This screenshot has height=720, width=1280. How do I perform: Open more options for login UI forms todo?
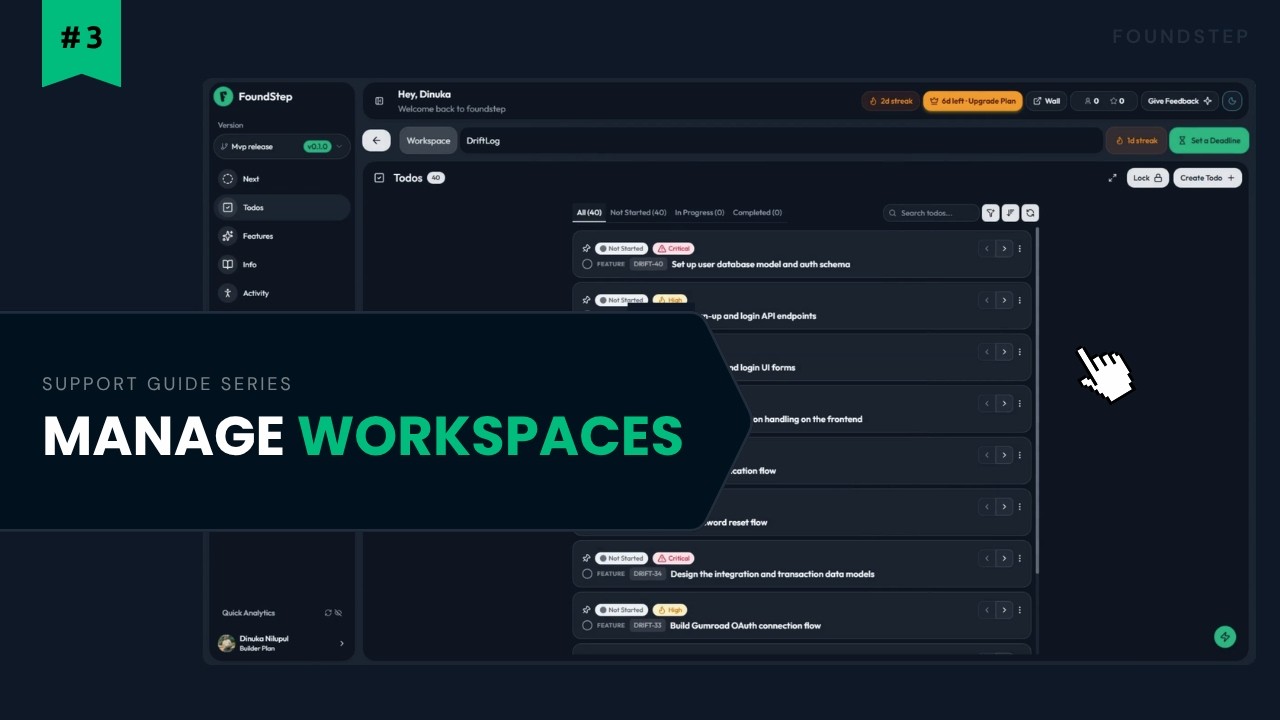click(1020, 352)
